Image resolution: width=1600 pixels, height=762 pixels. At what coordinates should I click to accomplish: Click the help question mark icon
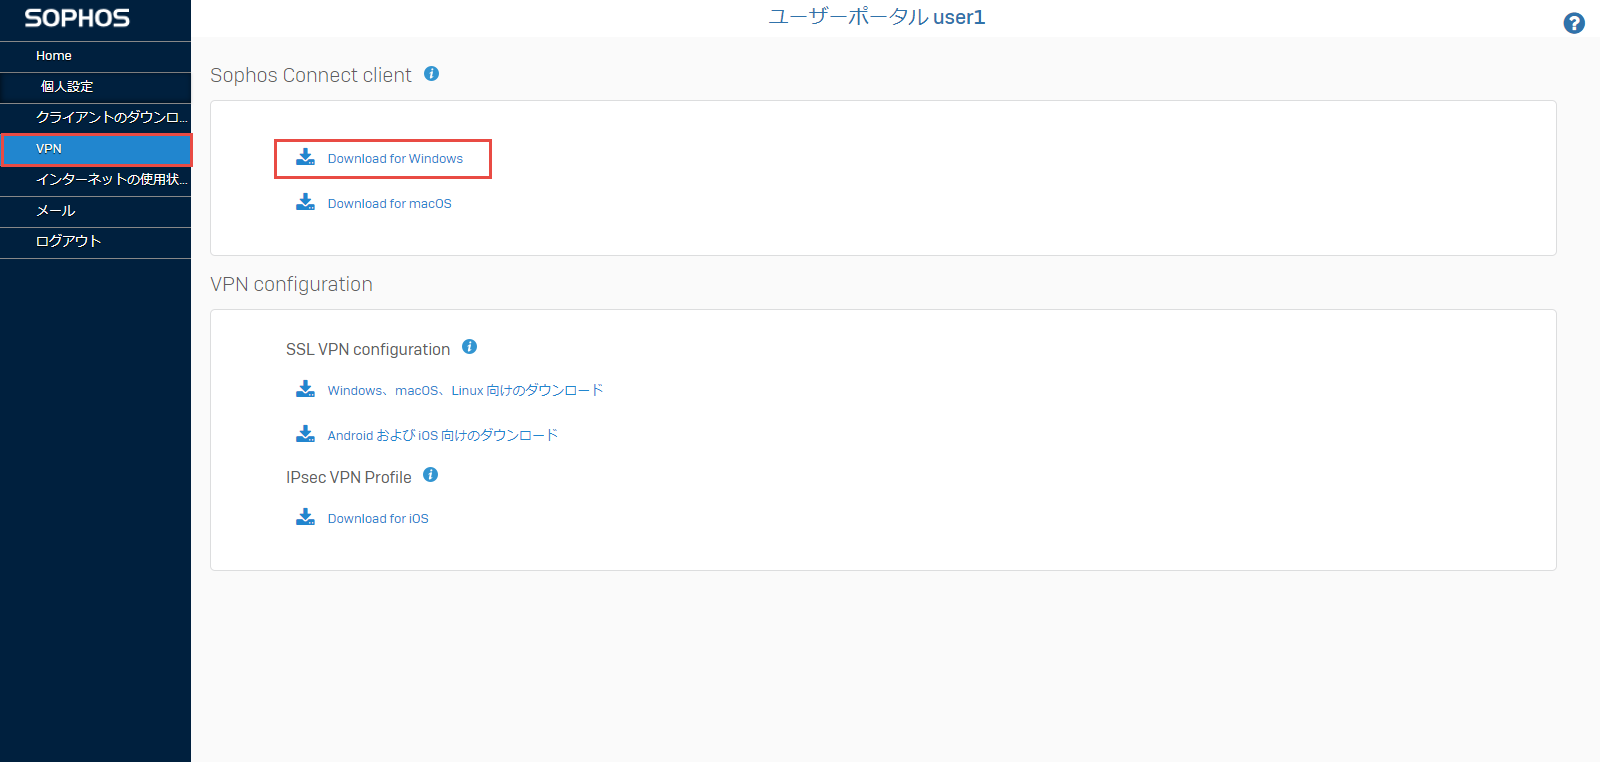[x=1574, y=23]
